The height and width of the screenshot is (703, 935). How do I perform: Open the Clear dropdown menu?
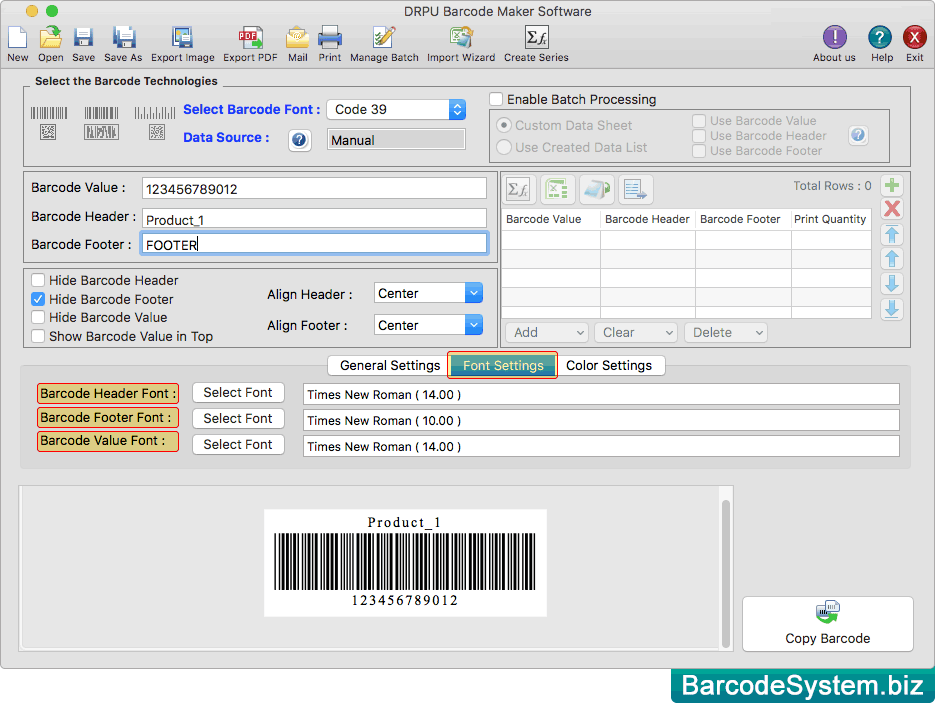click(636, 333)
